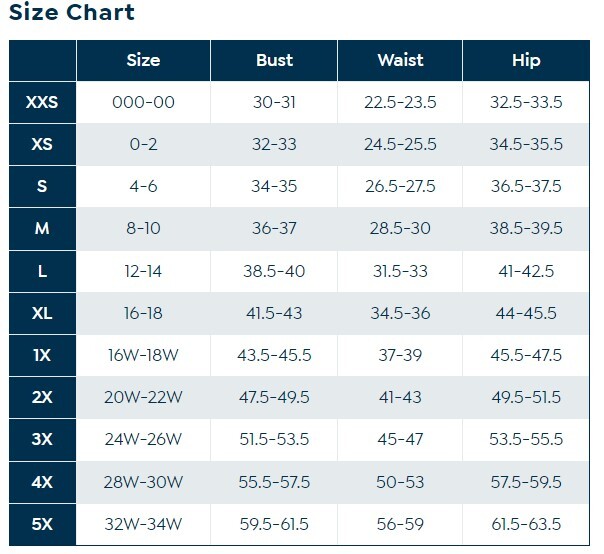
Task: Click the 50-53 waist cell
Action: tap(400, 481)
